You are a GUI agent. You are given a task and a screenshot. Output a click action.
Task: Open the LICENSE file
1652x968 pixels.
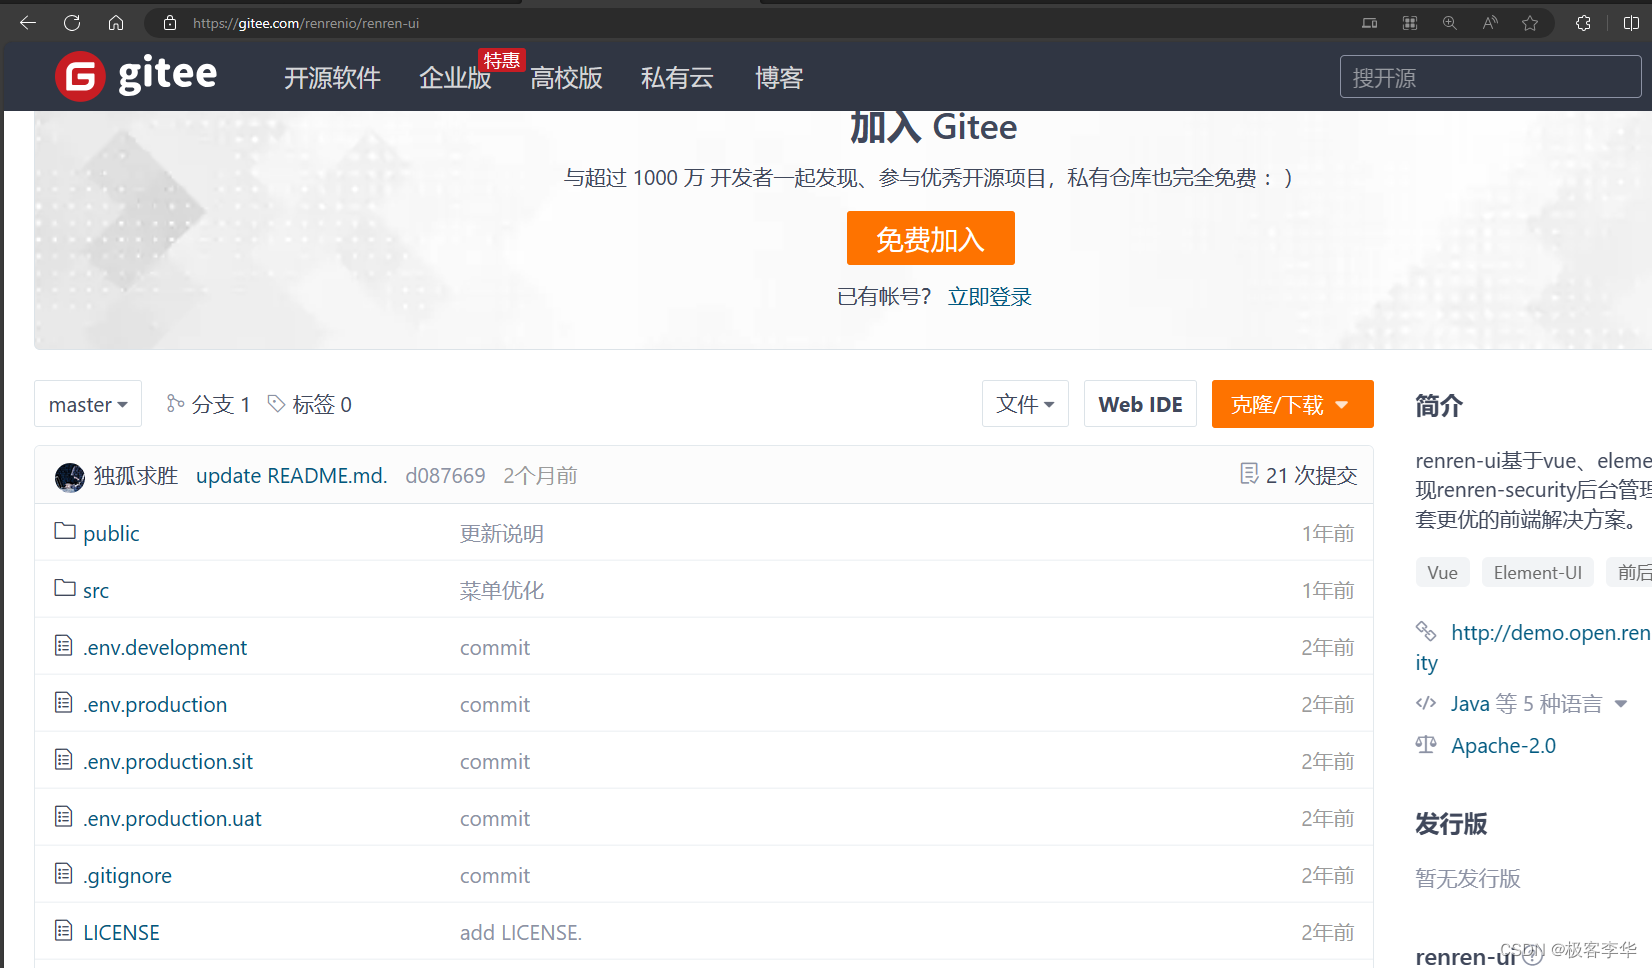click(121, 932)
